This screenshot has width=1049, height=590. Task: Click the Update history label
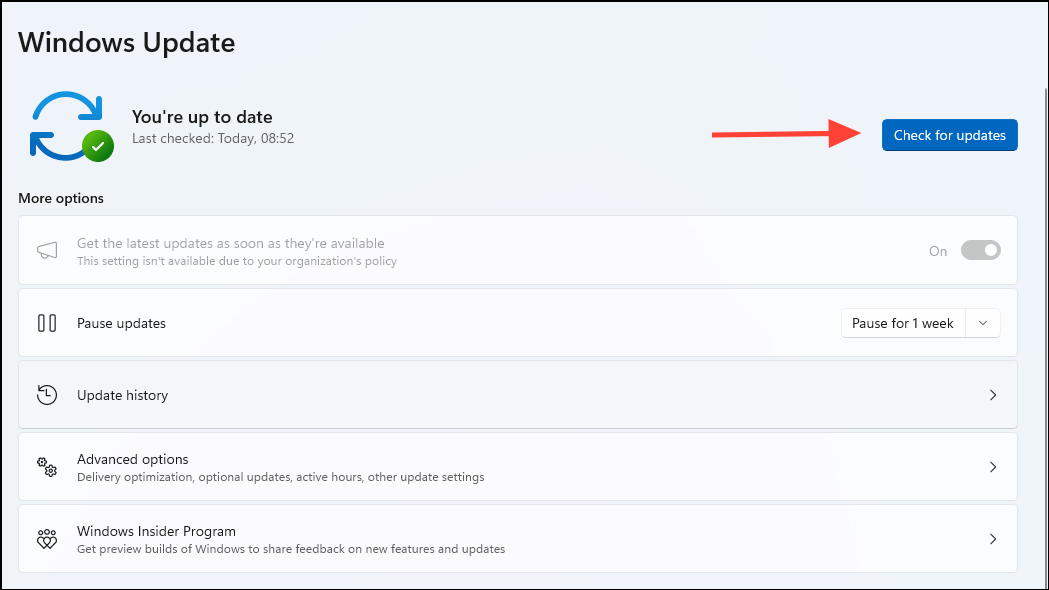click(122, 395)
